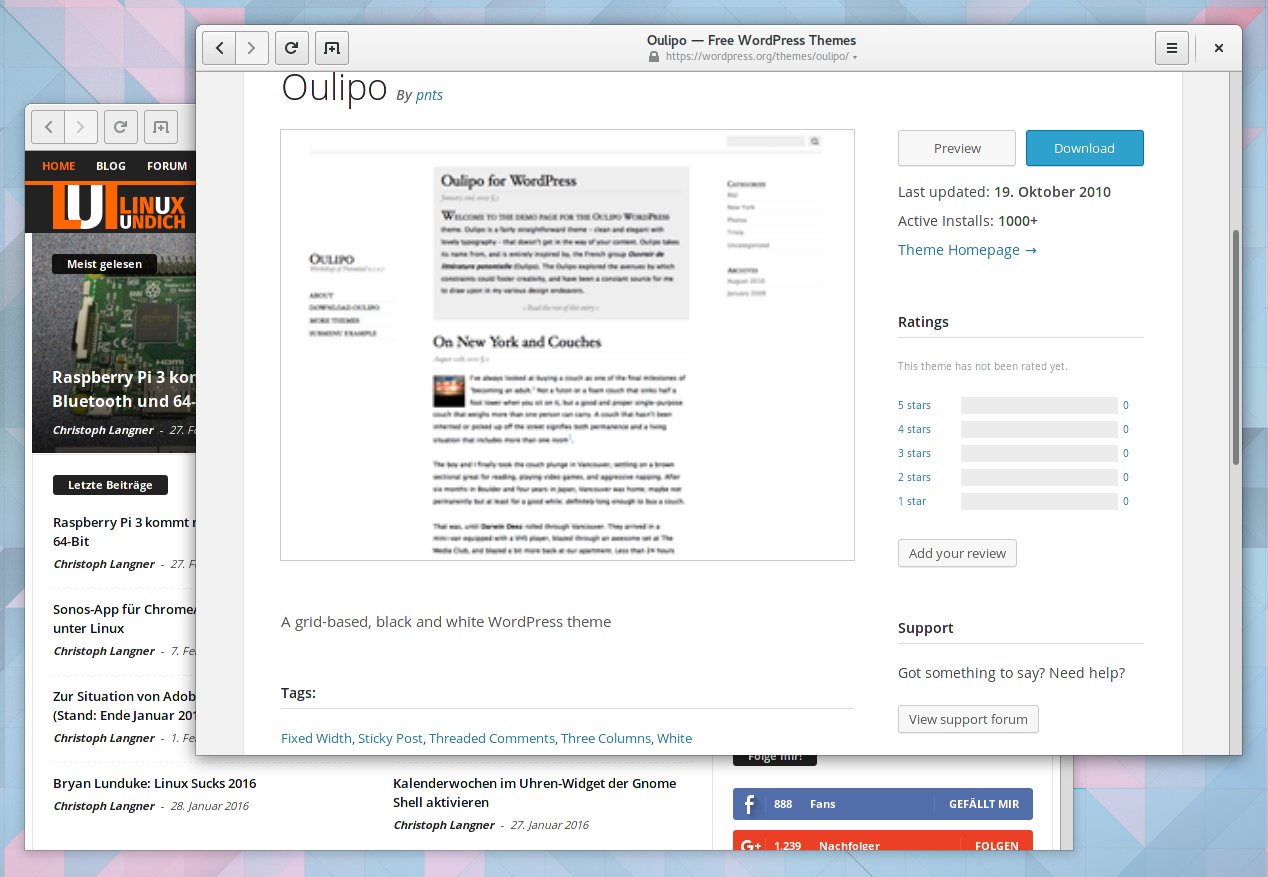Open the Zur Situation von Adobe article
The height and width of the screenshot is (877, 1268).
(125, 706)
